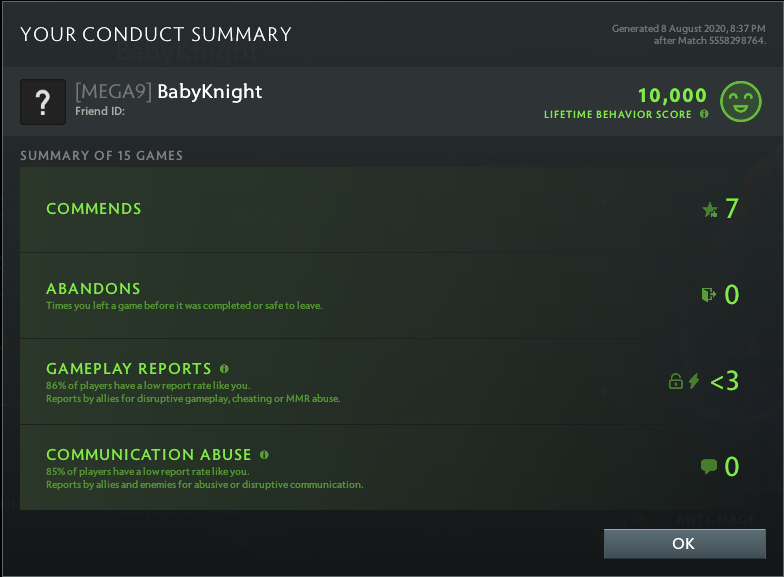Click the '86% of players have a low report rate' line
Viewport: 784px width, 577px height.
[x=148, y=386]
